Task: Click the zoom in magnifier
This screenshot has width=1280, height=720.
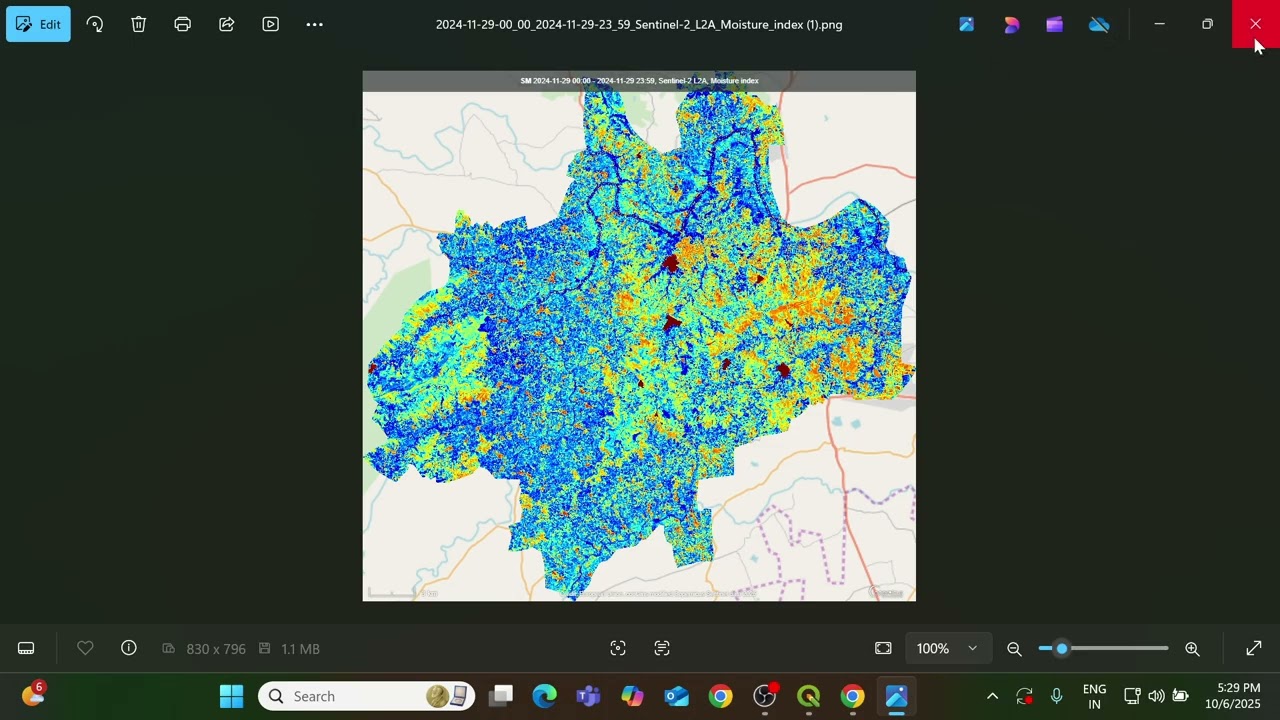Action: 1192,648
